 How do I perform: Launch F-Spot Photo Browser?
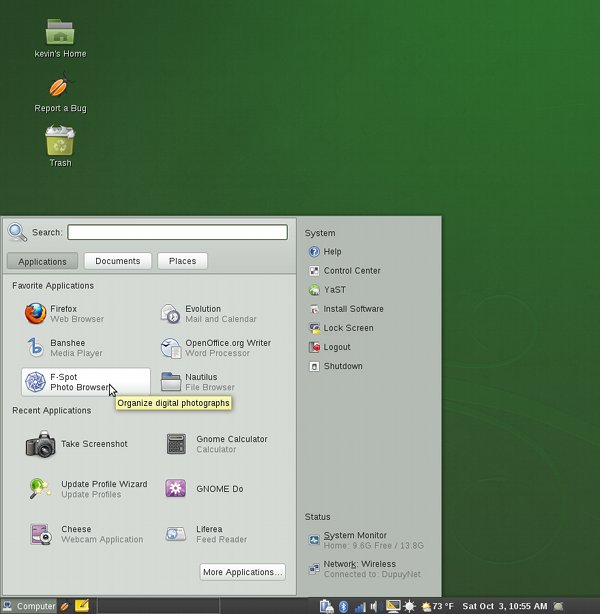click(x=85, y=382)
